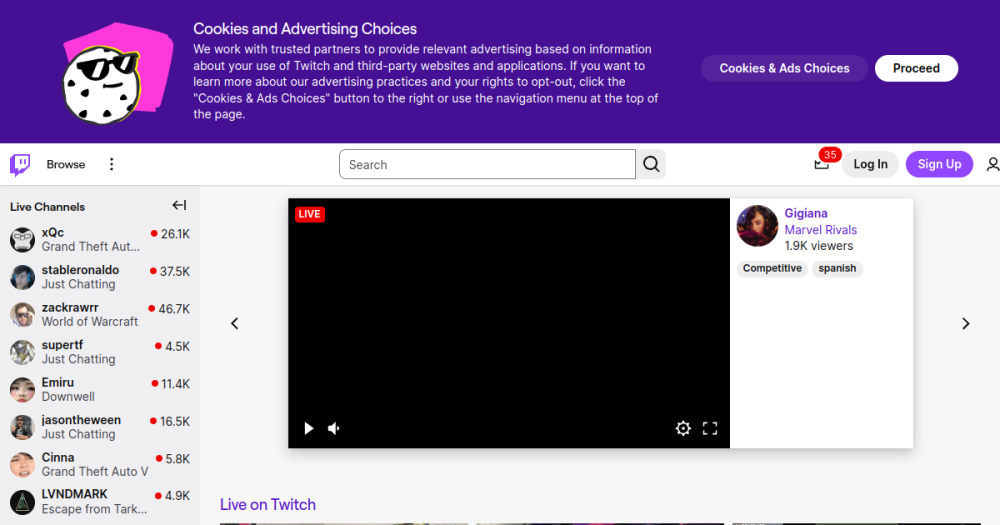Open the user profile icon menu

pyautogui.click(x=992, y=165)
